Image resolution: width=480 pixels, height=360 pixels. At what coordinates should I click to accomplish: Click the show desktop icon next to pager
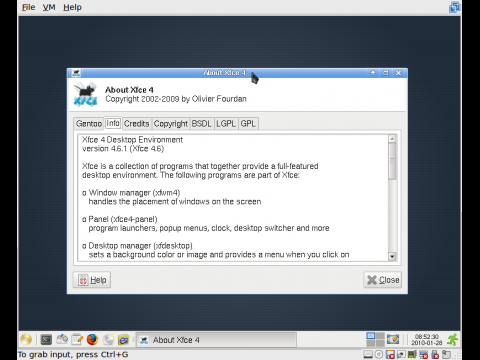[x=393, y=339]
